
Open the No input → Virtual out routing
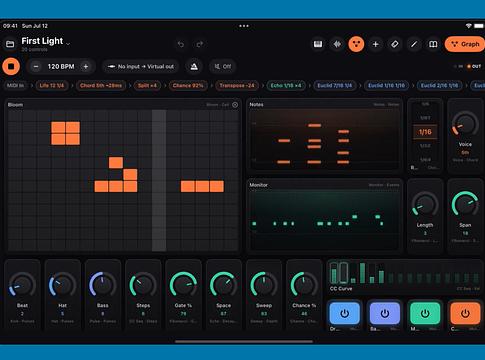coord(141,67)
